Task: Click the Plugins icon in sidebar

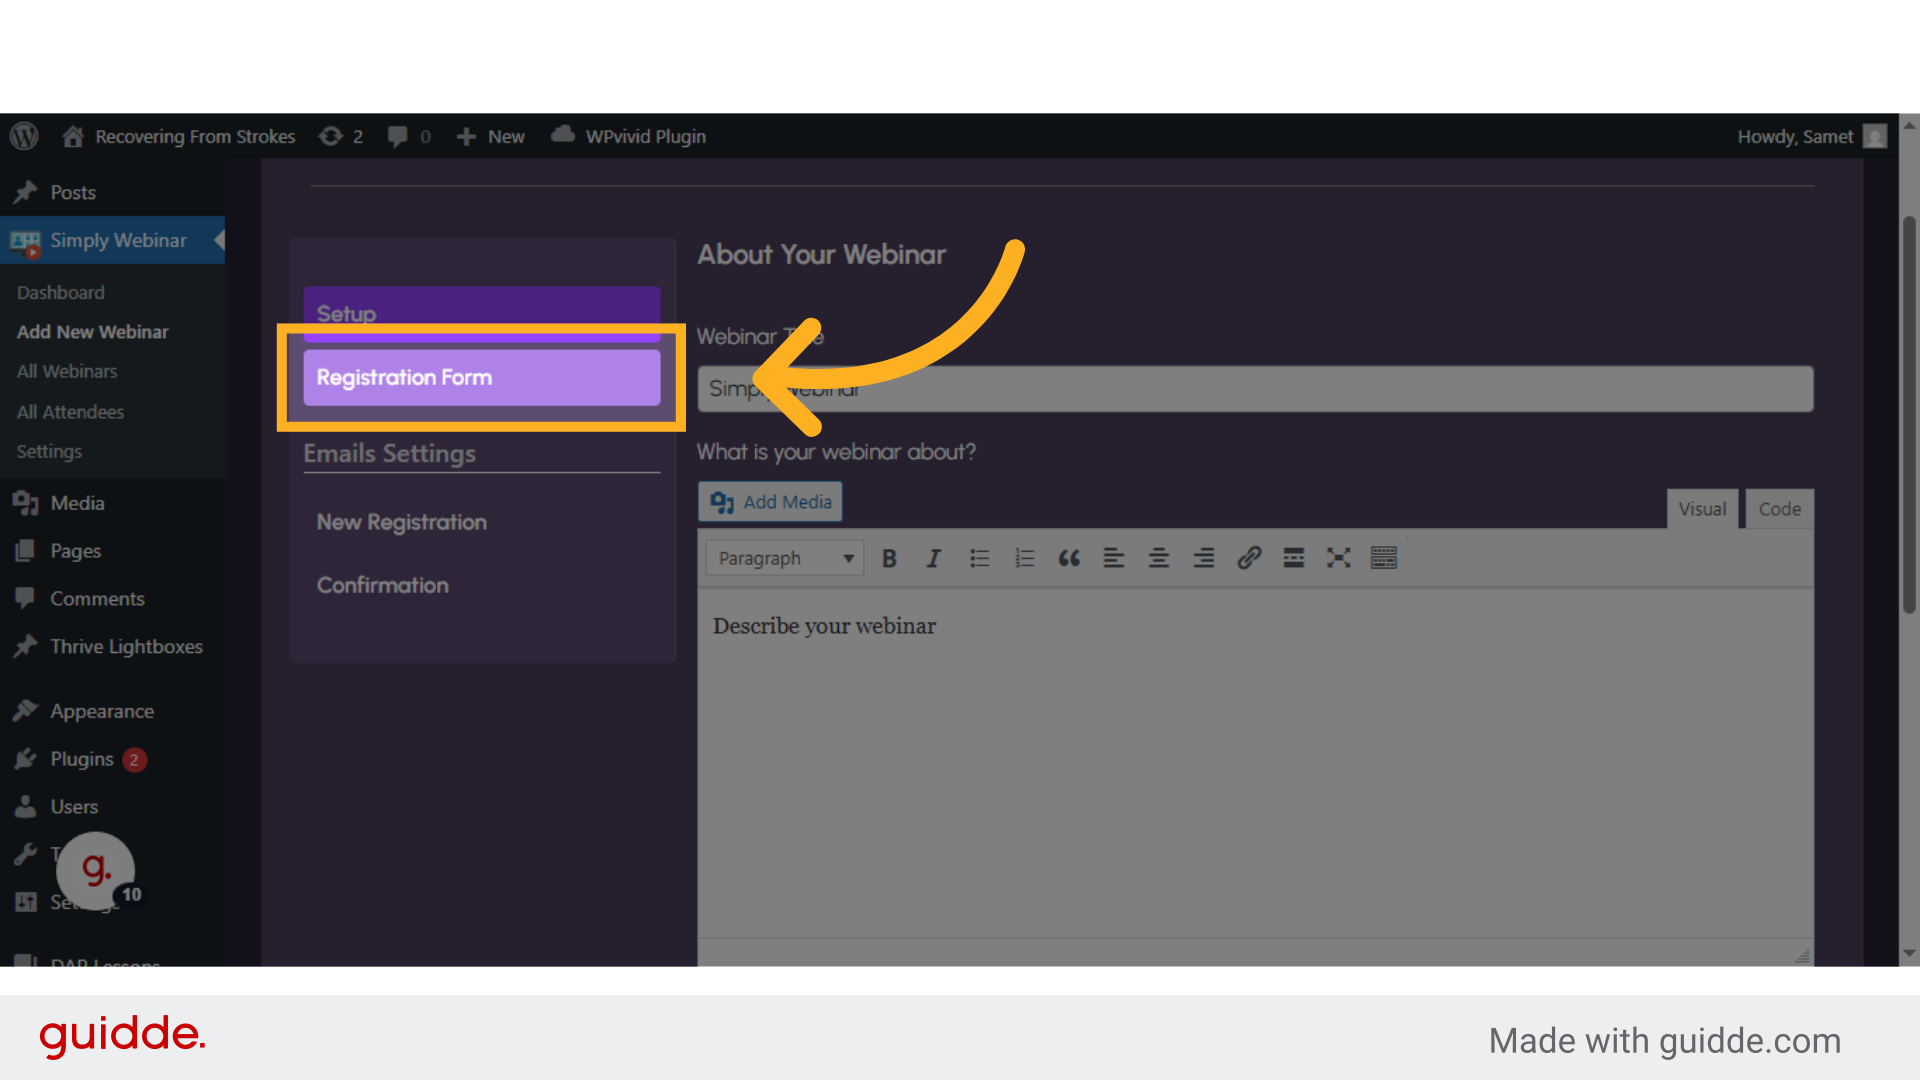Action: click(25, 759)
